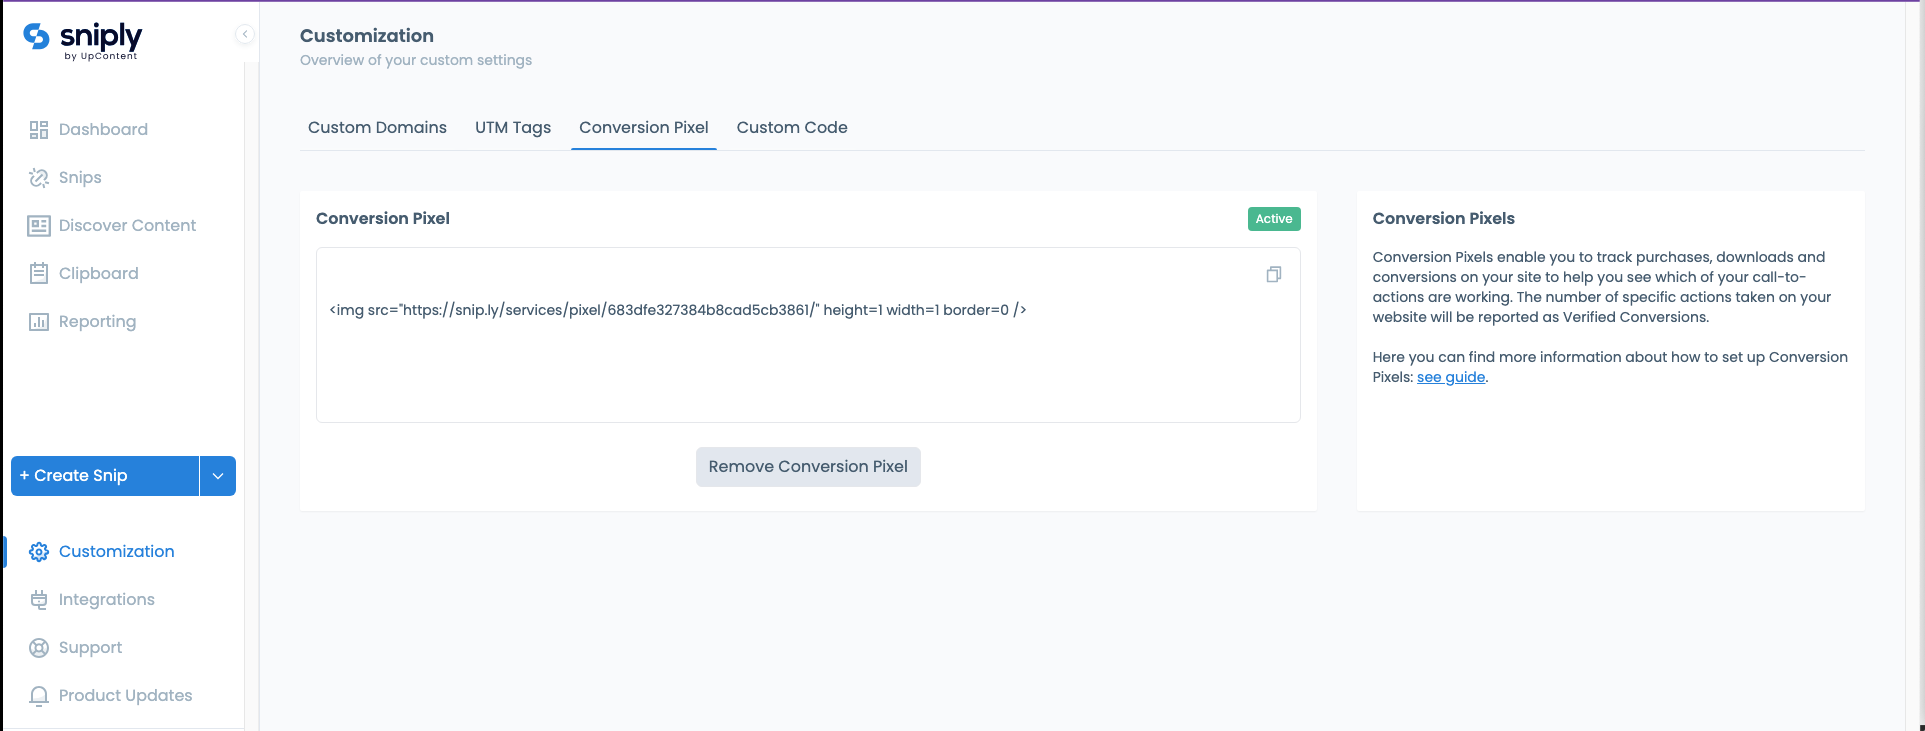Click inside the pixel code text box

808,335
